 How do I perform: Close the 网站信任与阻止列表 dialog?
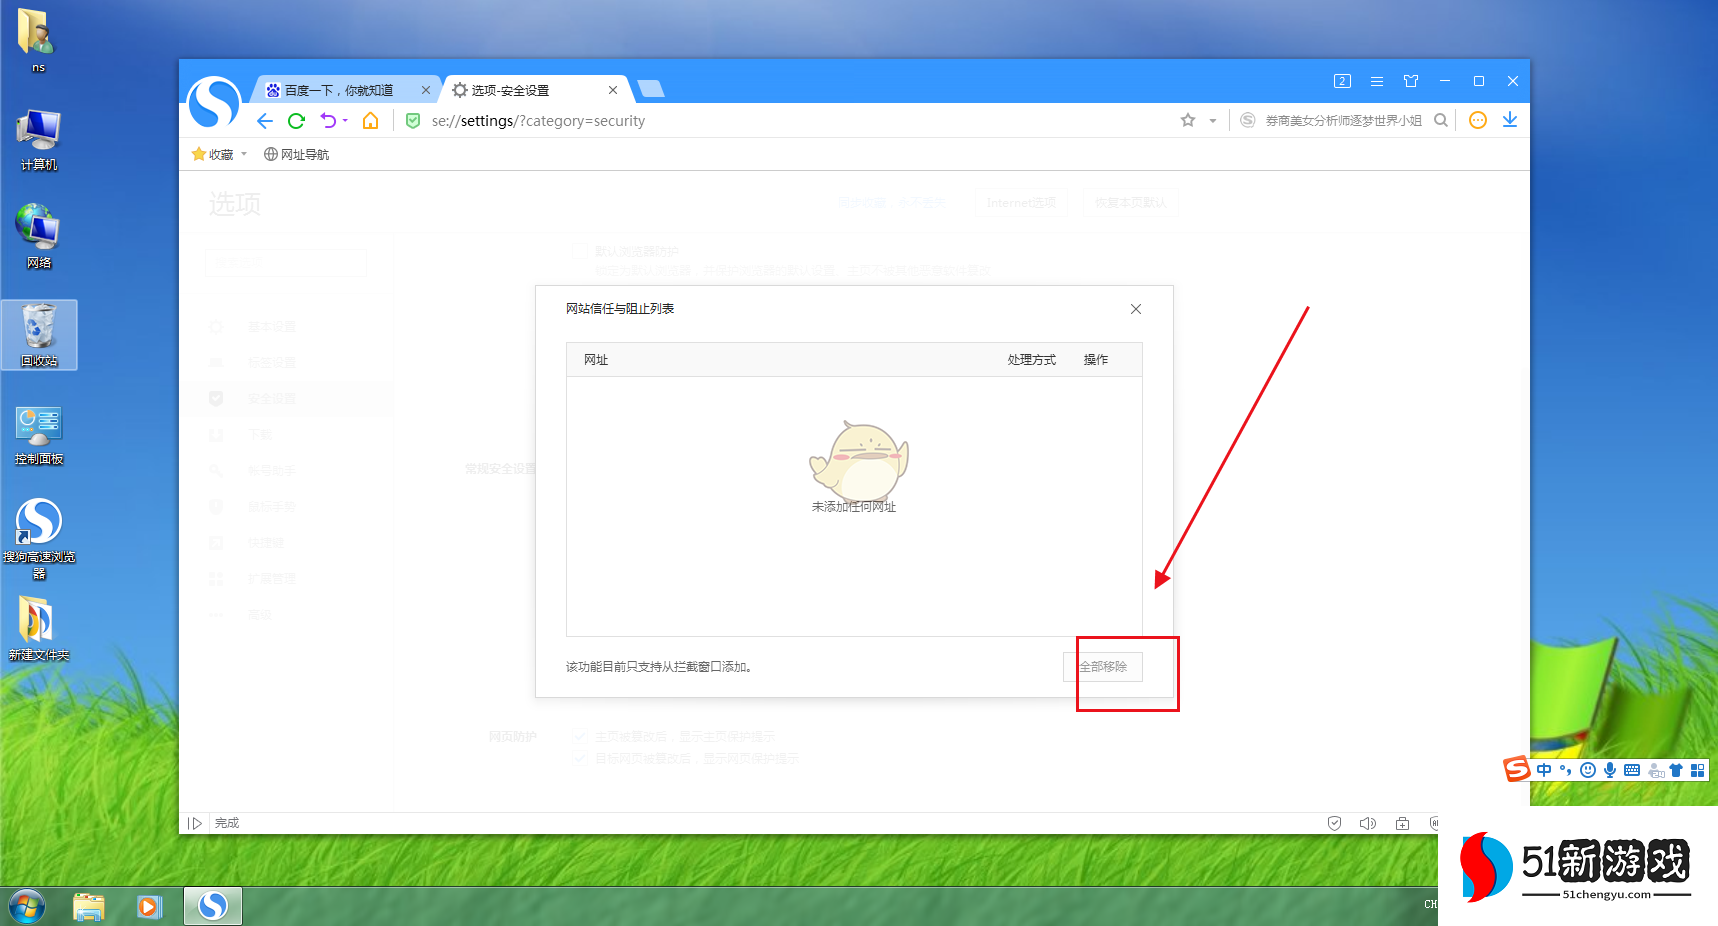1135,309
